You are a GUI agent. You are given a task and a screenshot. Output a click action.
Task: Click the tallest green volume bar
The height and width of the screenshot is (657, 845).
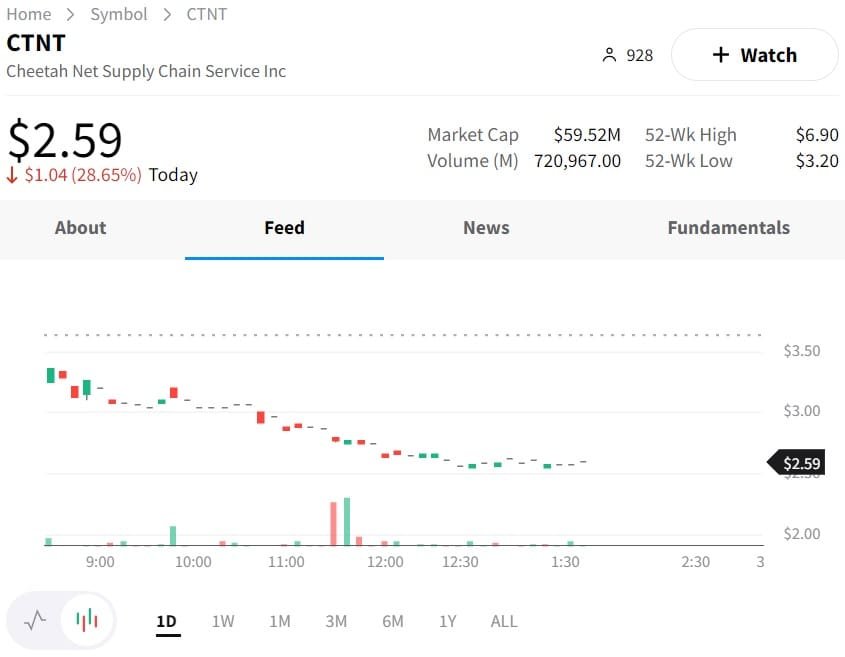[347, 521]
